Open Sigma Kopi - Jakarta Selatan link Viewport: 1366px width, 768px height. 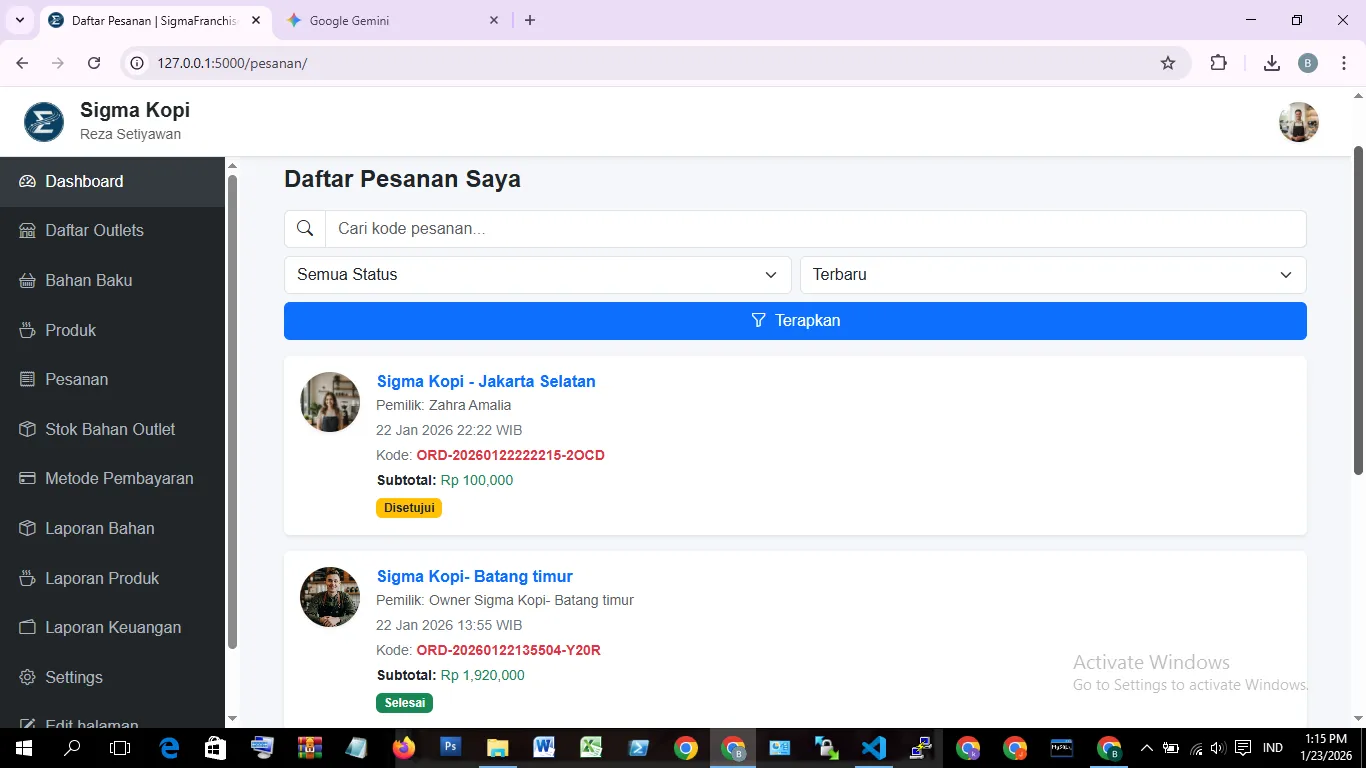click(x=486, y=381)
